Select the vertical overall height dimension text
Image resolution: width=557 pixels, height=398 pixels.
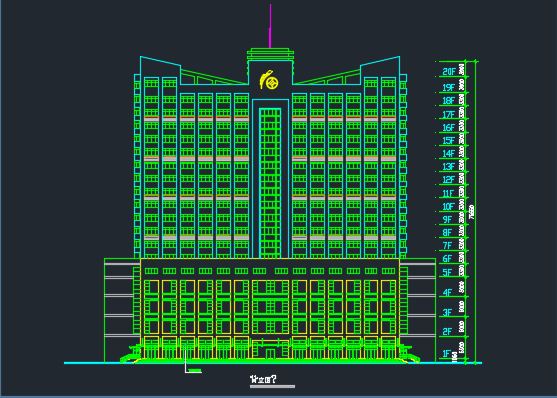point(472,212)
